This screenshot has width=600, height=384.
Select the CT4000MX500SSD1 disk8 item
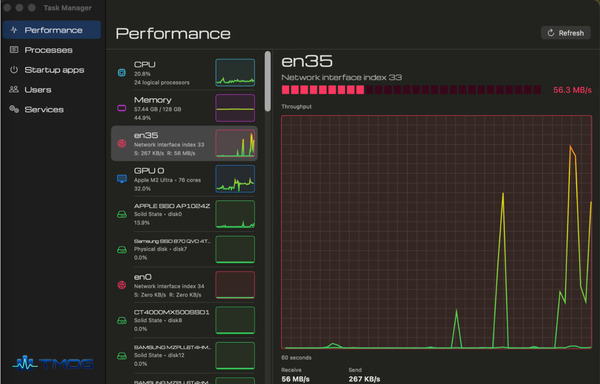tap(184, 321)
